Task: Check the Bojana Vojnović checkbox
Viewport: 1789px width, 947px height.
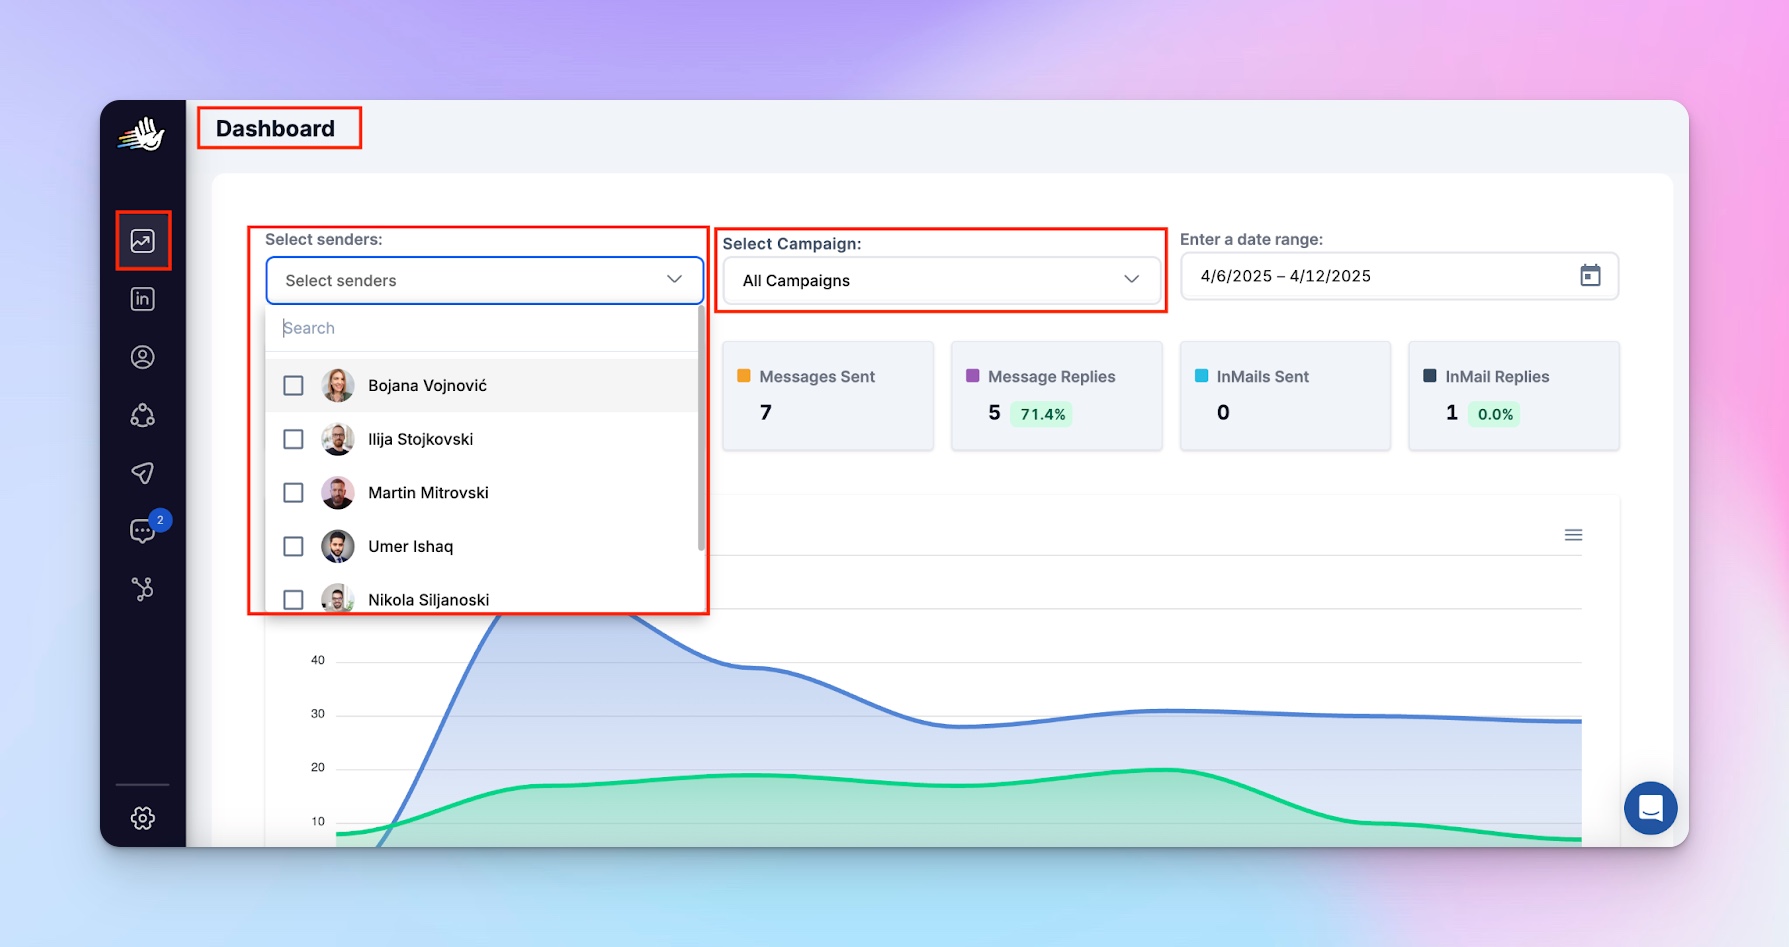Action: tap(293, 386)
